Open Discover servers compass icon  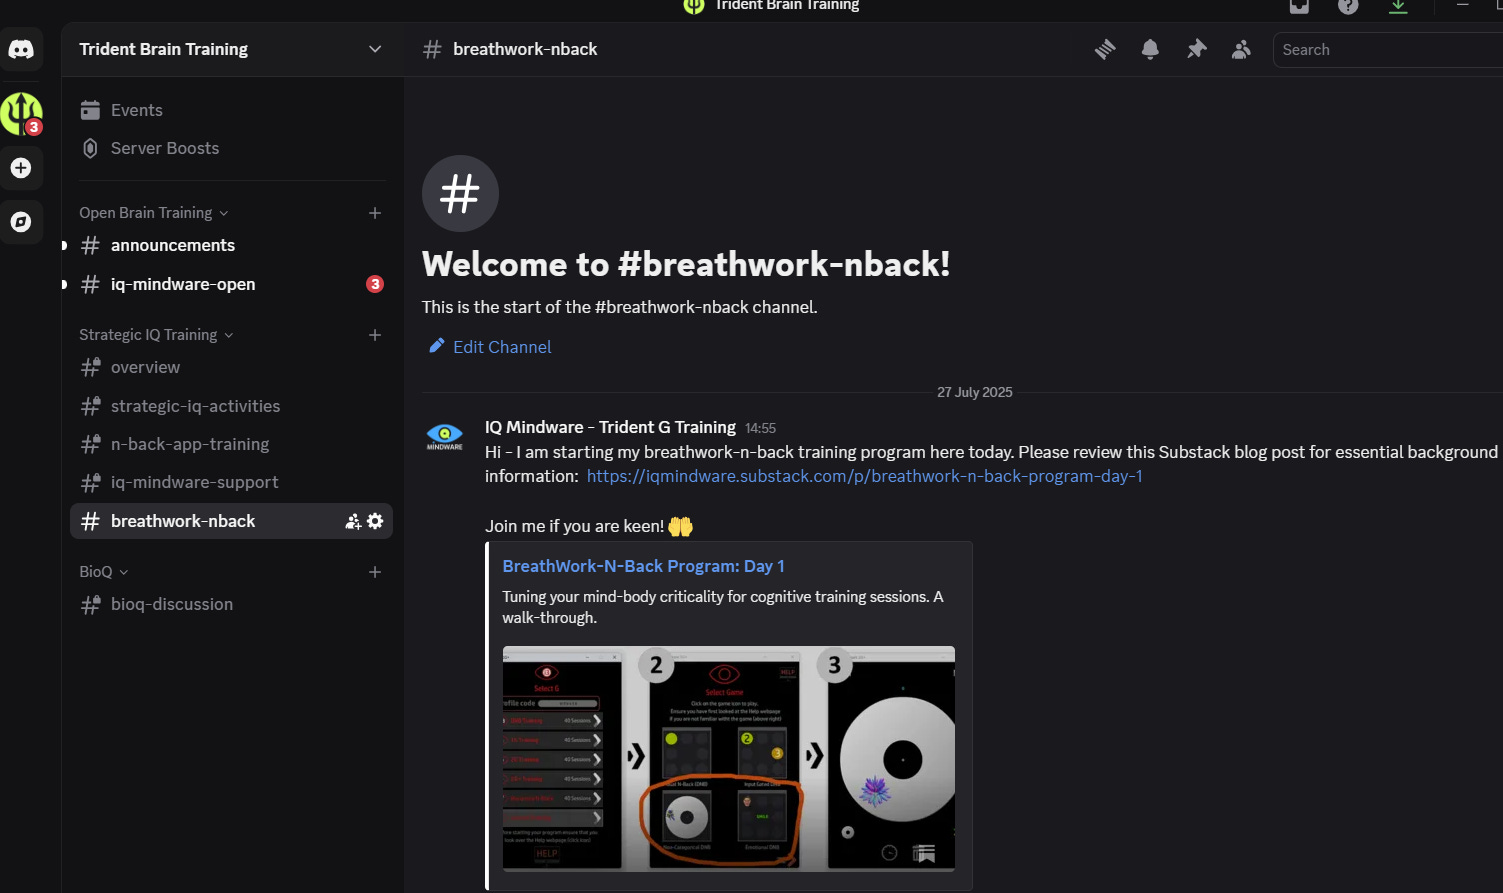coord(21,222)
